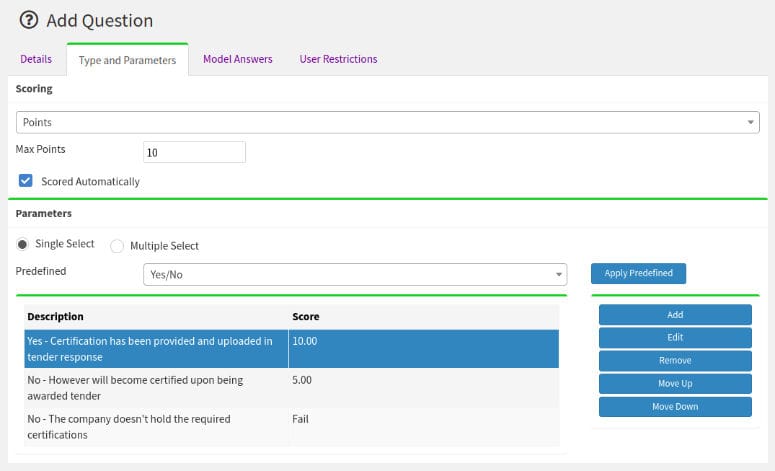
Task: Select the row with Fail score
Action: 150,426
